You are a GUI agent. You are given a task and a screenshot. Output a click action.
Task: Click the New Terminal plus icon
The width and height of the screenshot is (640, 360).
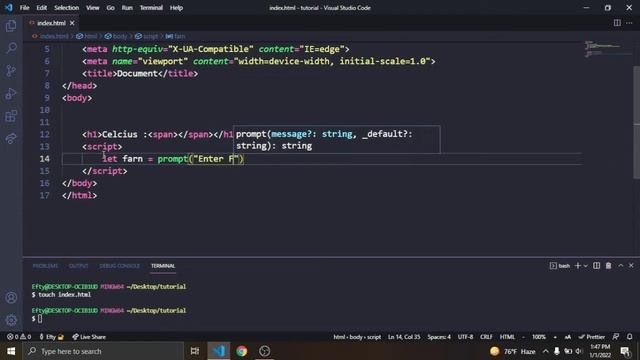pos(578,266)
